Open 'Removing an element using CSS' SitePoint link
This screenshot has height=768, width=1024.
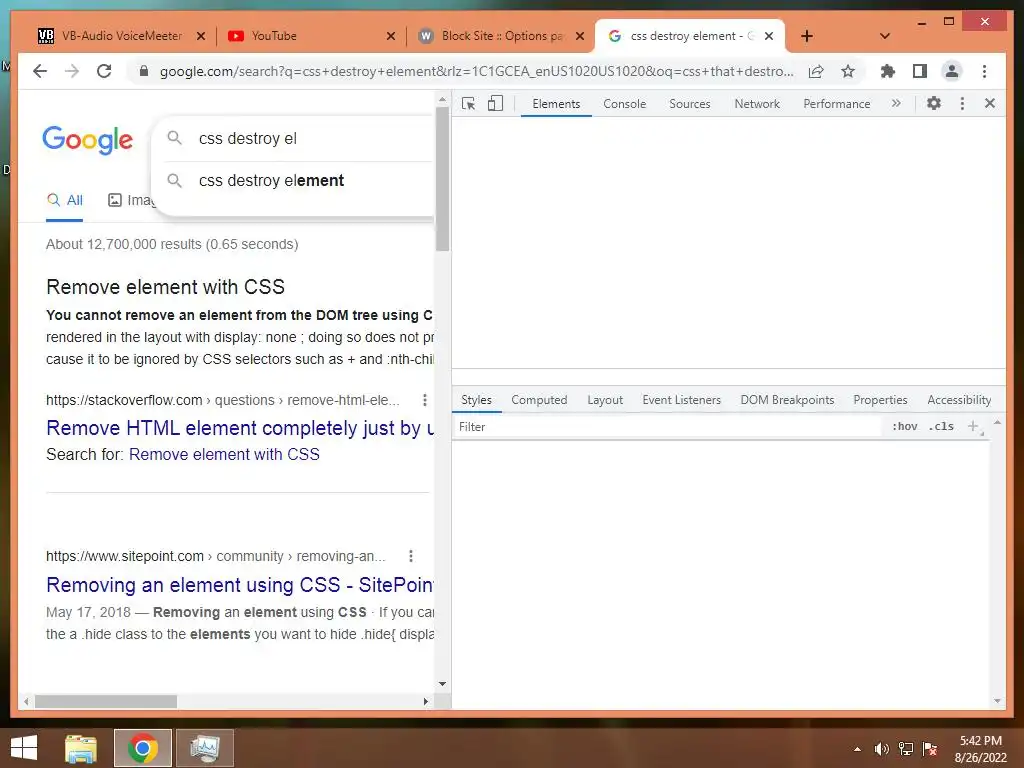[x=240, y=584]
